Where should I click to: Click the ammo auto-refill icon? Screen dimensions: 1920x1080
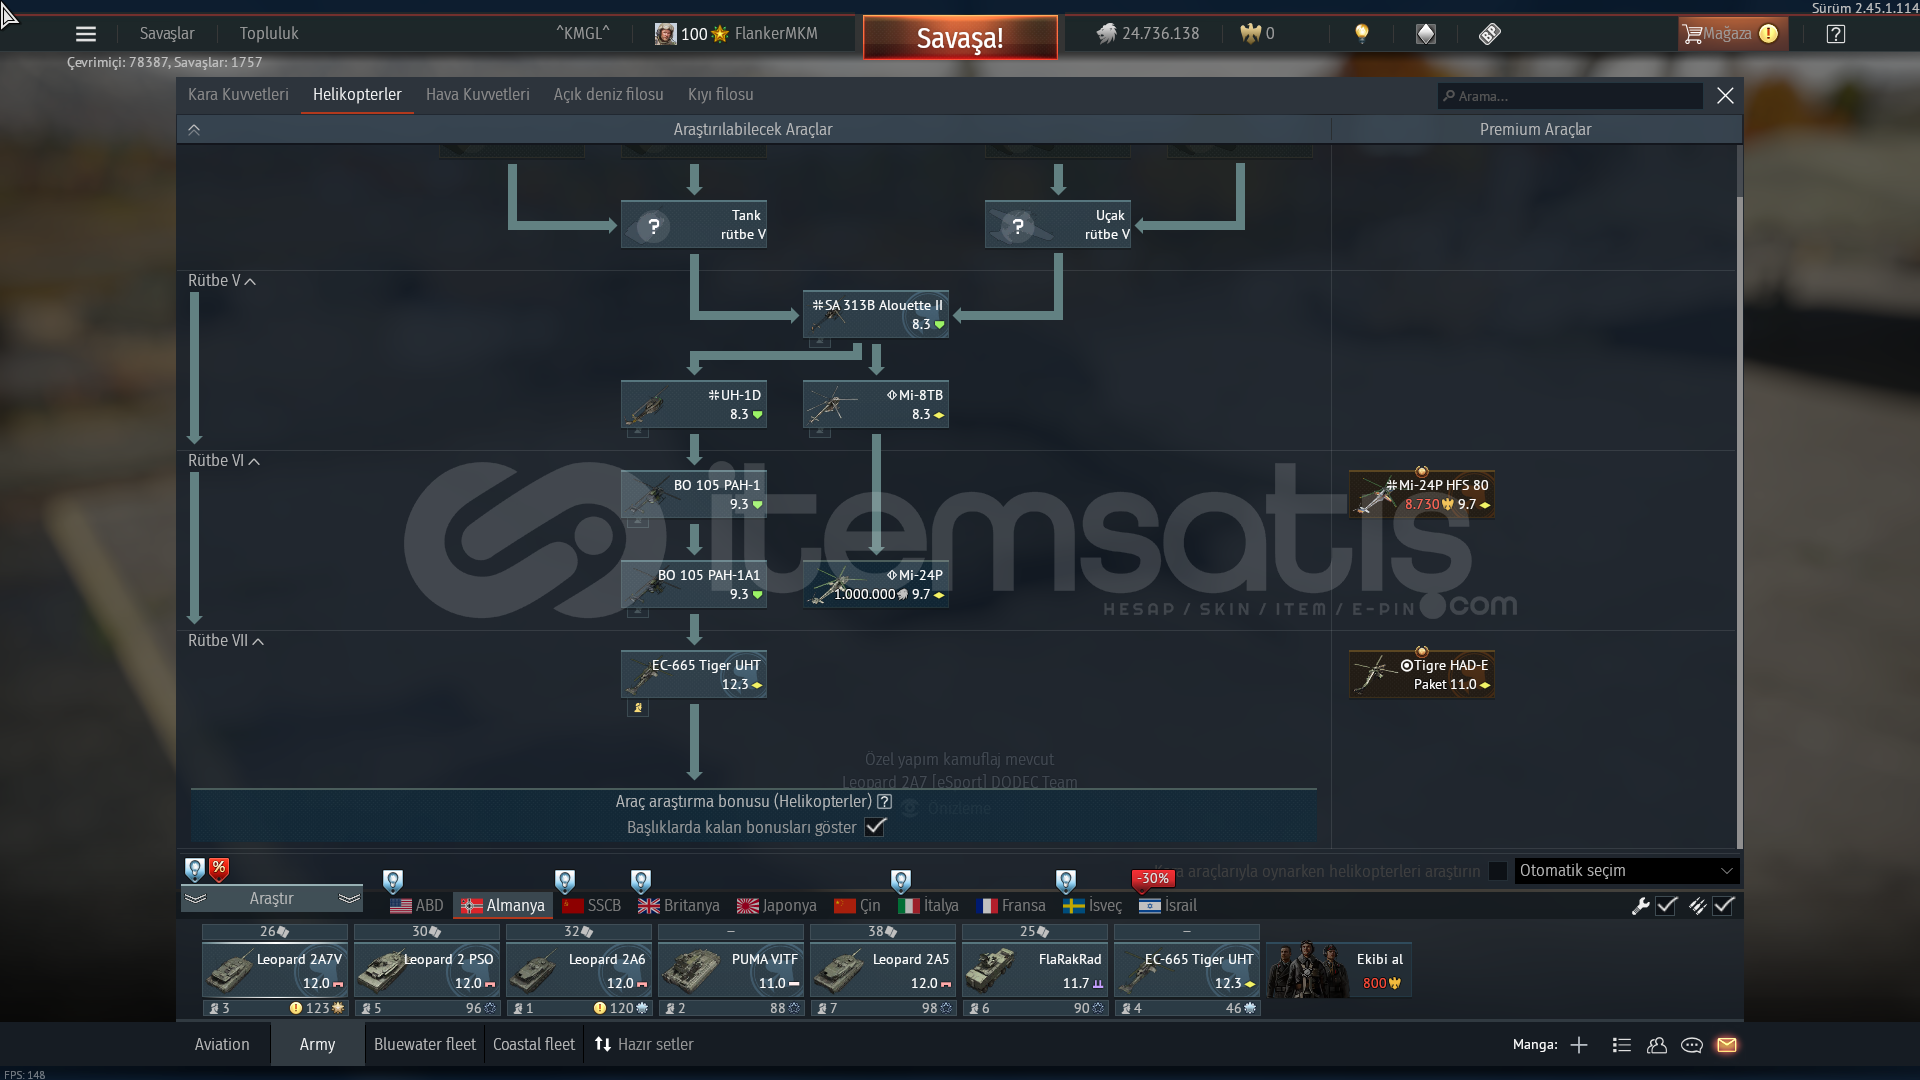pyautogui.click(x=1697, y=906)
